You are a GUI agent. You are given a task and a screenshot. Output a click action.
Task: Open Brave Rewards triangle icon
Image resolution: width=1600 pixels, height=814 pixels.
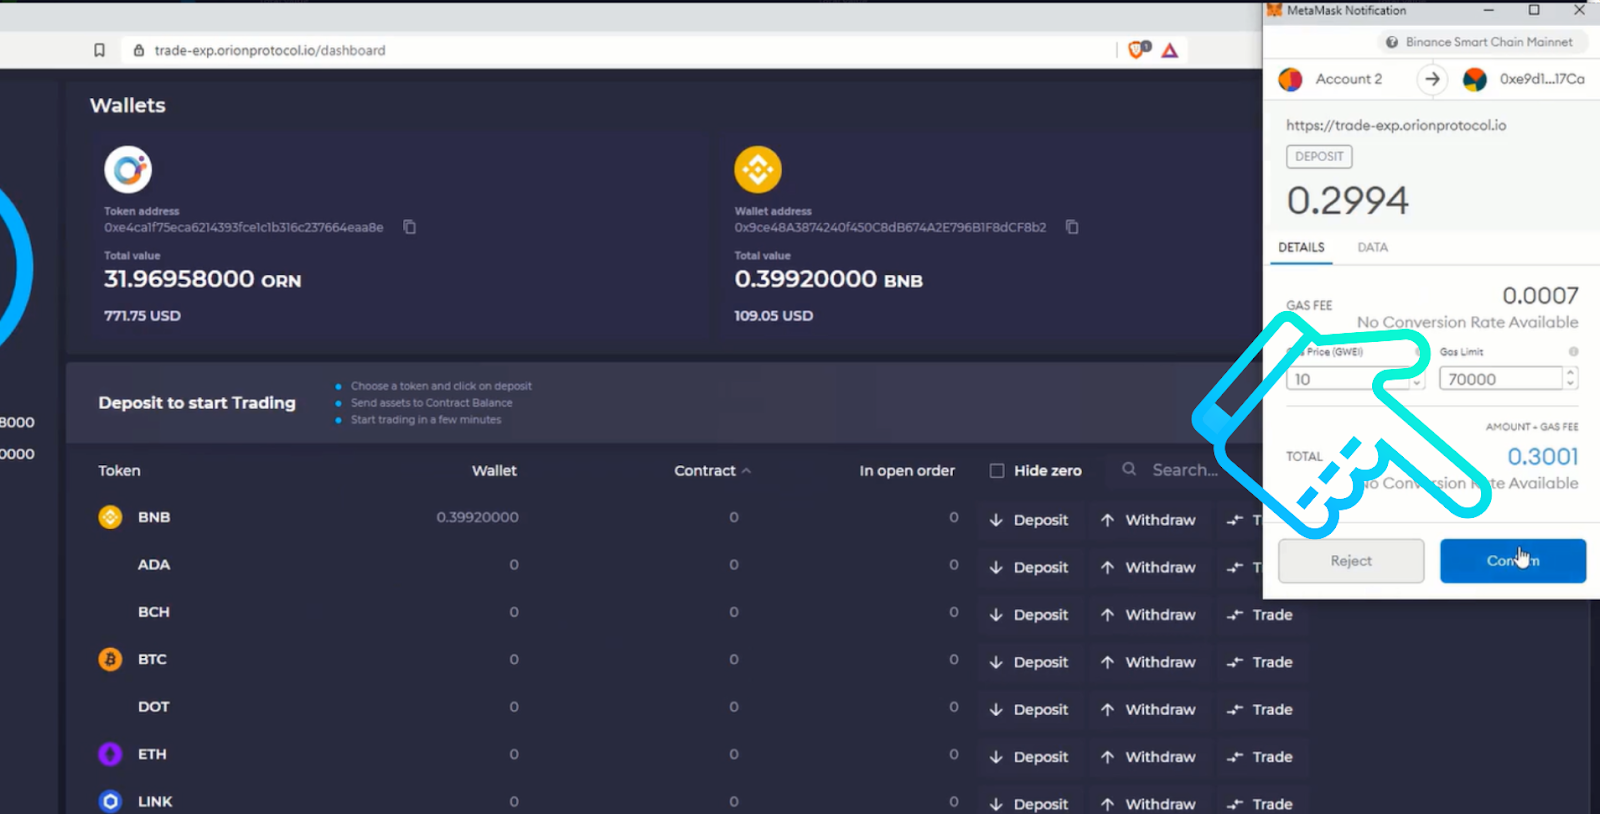click(x=1169, y=50)
